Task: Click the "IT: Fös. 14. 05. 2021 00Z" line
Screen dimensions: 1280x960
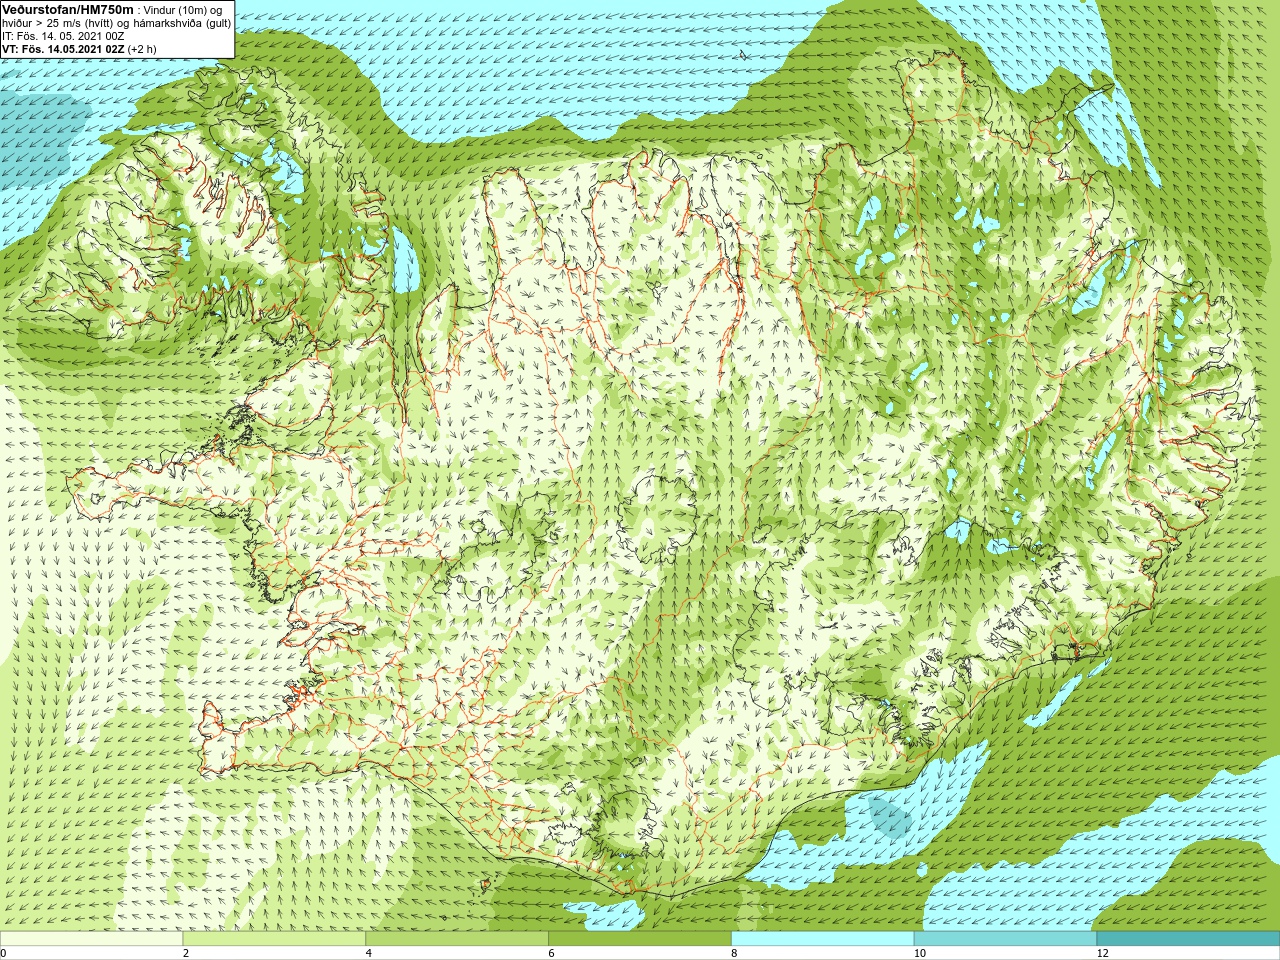Action: [x=63, y=36]
